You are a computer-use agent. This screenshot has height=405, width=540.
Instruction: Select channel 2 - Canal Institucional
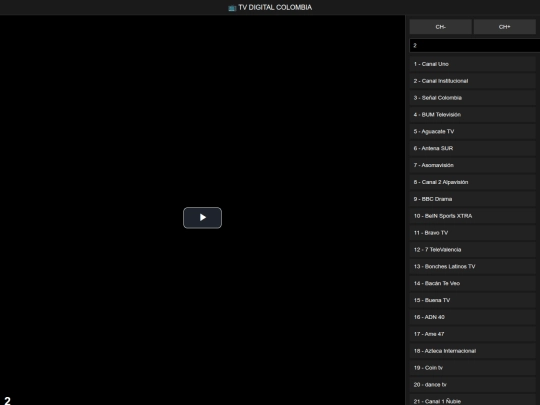(472, 81)
